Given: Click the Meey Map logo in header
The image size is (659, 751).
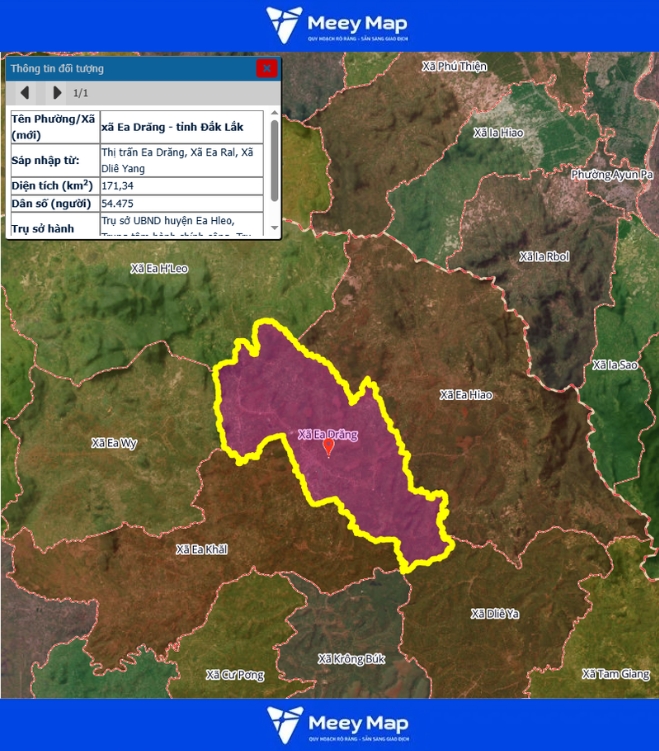Looking at the screenshot, I should click(x=336, y=25).
